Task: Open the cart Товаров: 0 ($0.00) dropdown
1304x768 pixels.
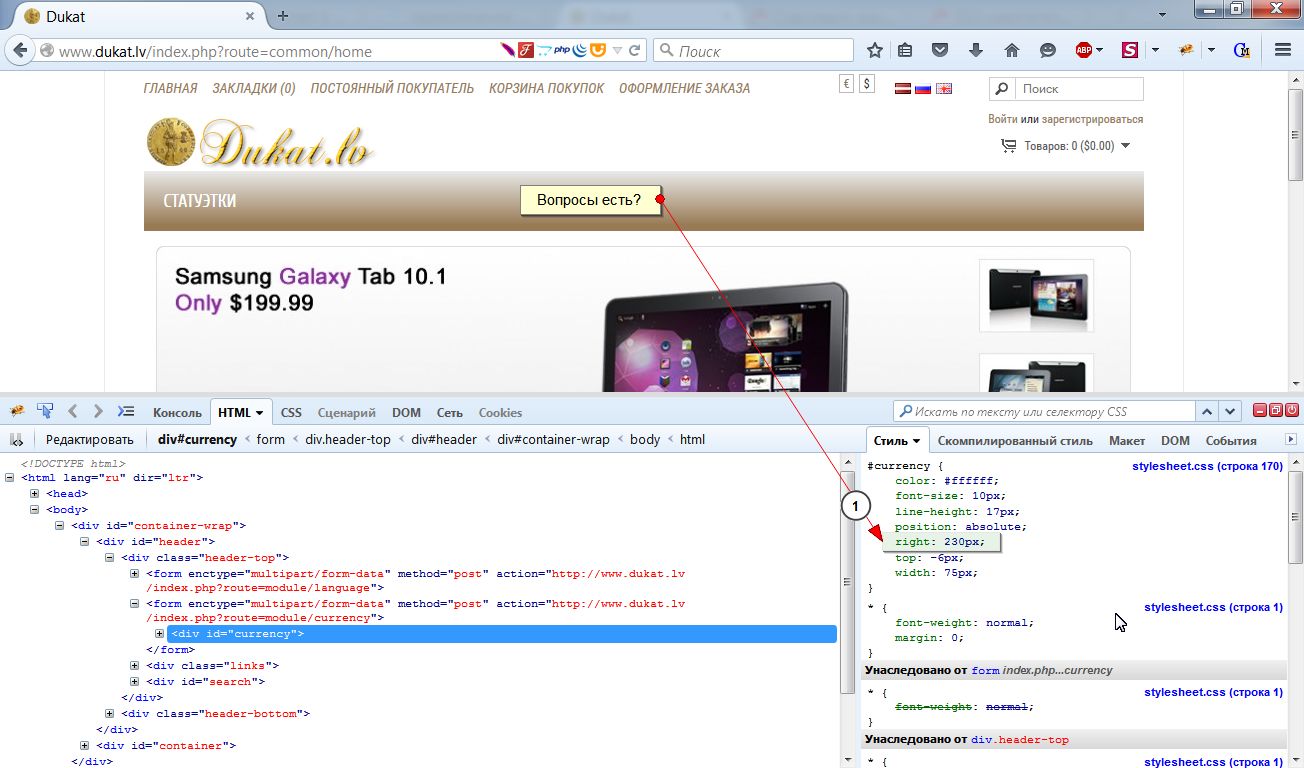Action: coord(1126,146)
